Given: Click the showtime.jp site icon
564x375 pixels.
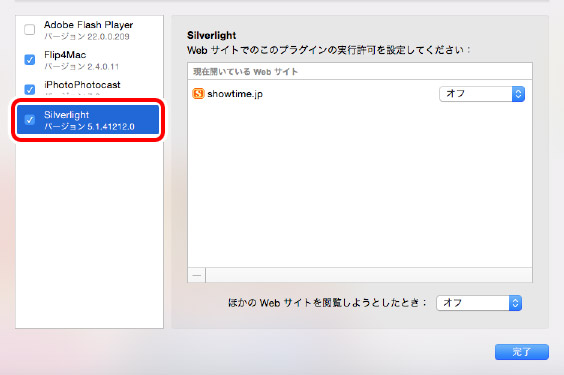Looking at the screenshot, I should coord(198,93).
